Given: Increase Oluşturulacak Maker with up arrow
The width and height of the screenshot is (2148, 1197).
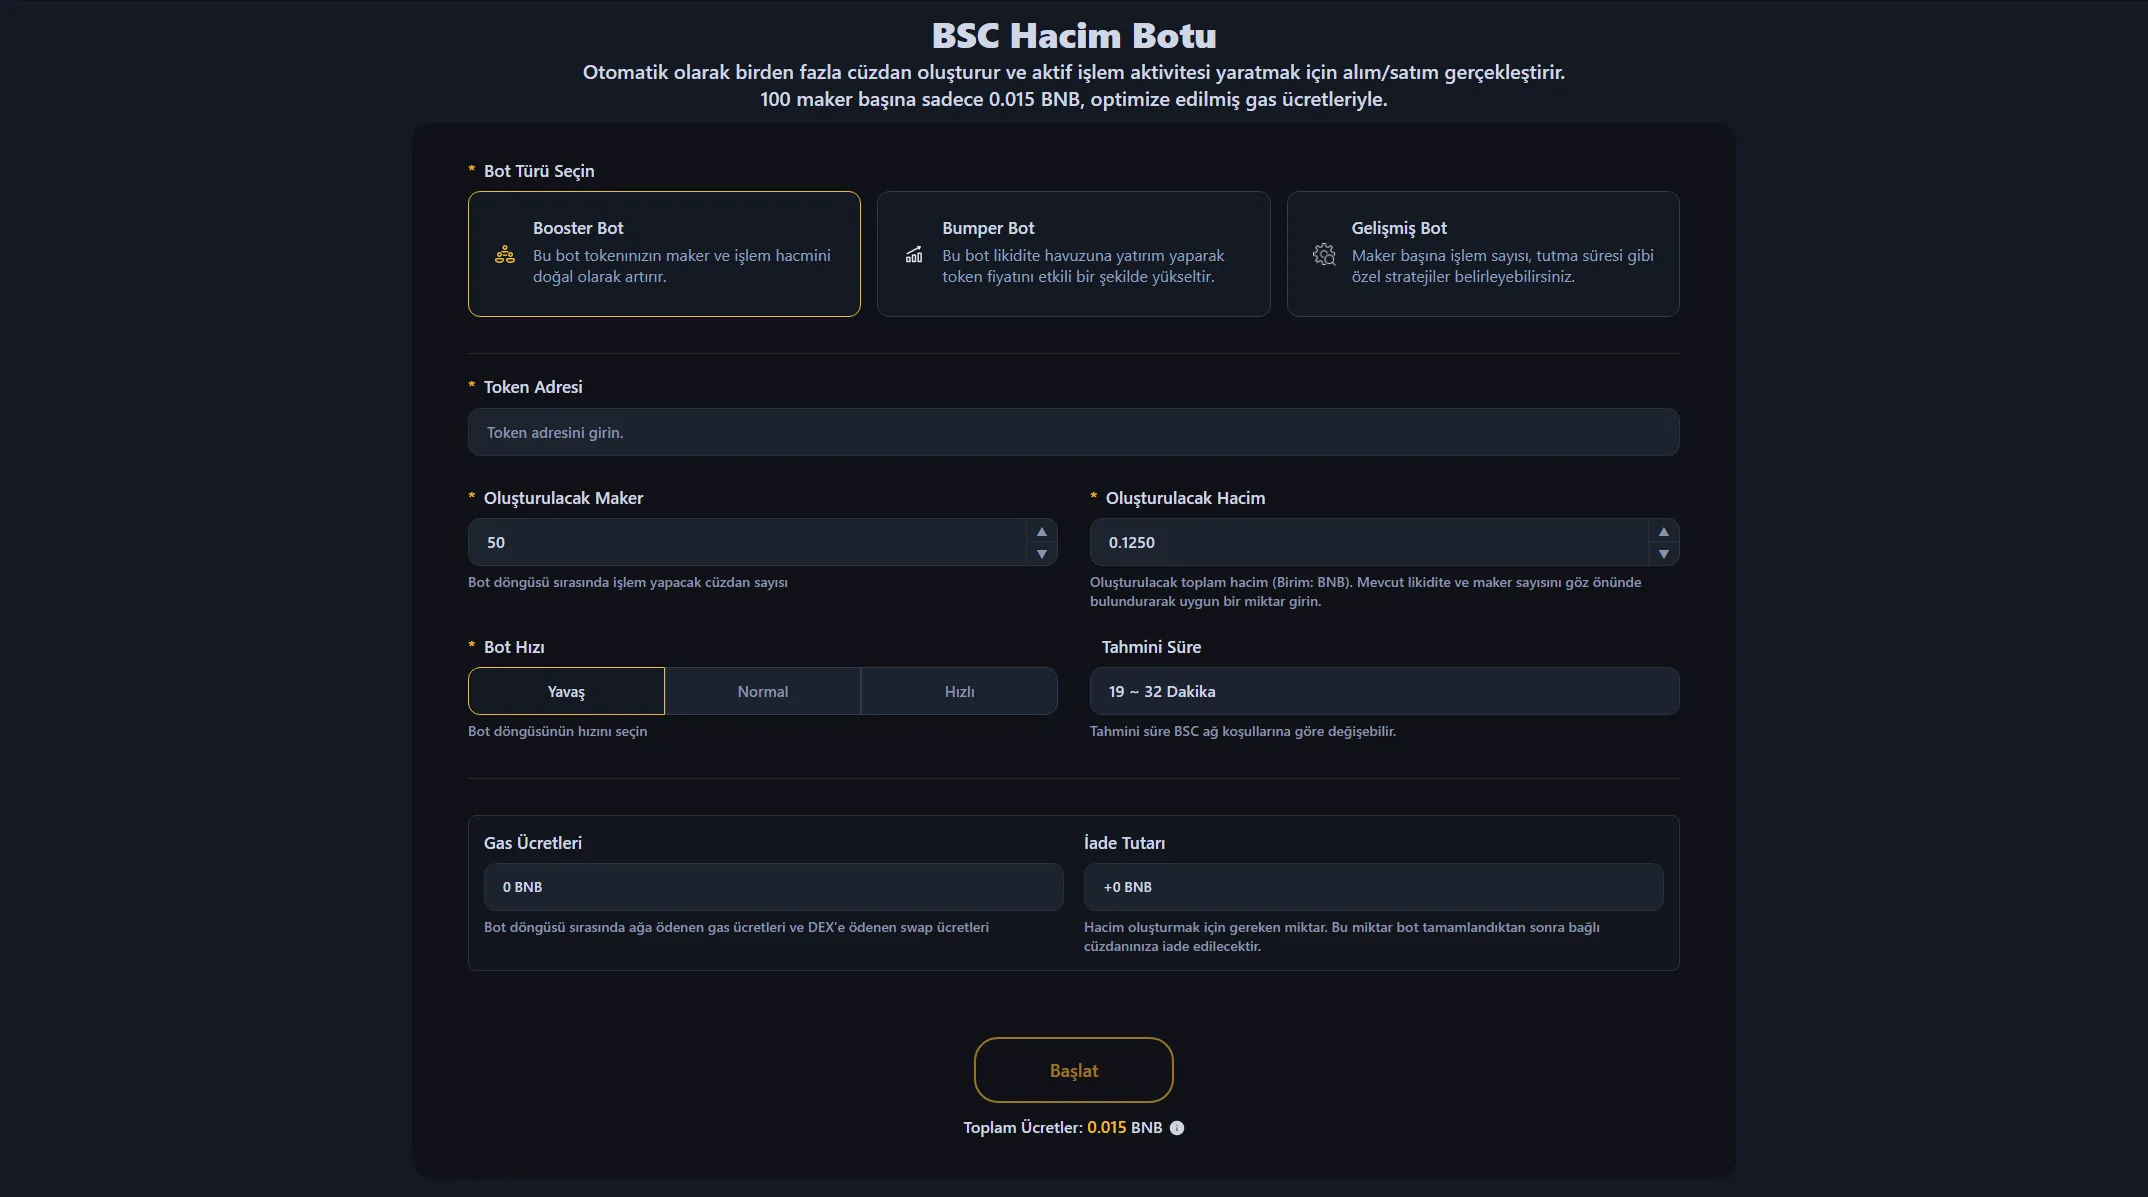Looking at the screenshot, I should (x=1040, y=531).
